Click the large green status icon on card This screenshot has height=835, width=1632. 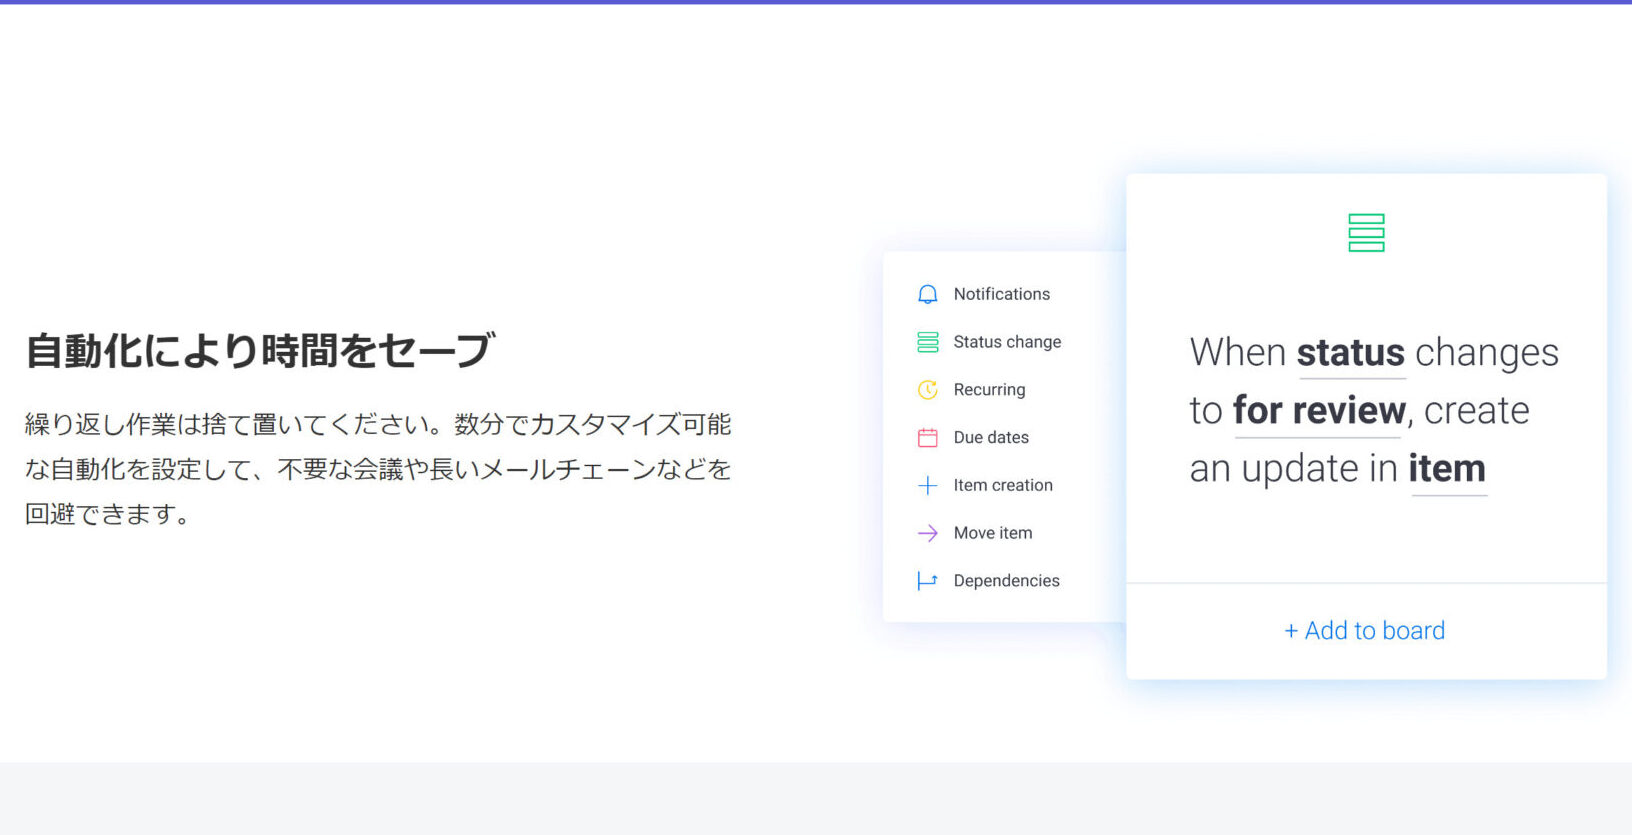click(x=1366, y=233)
